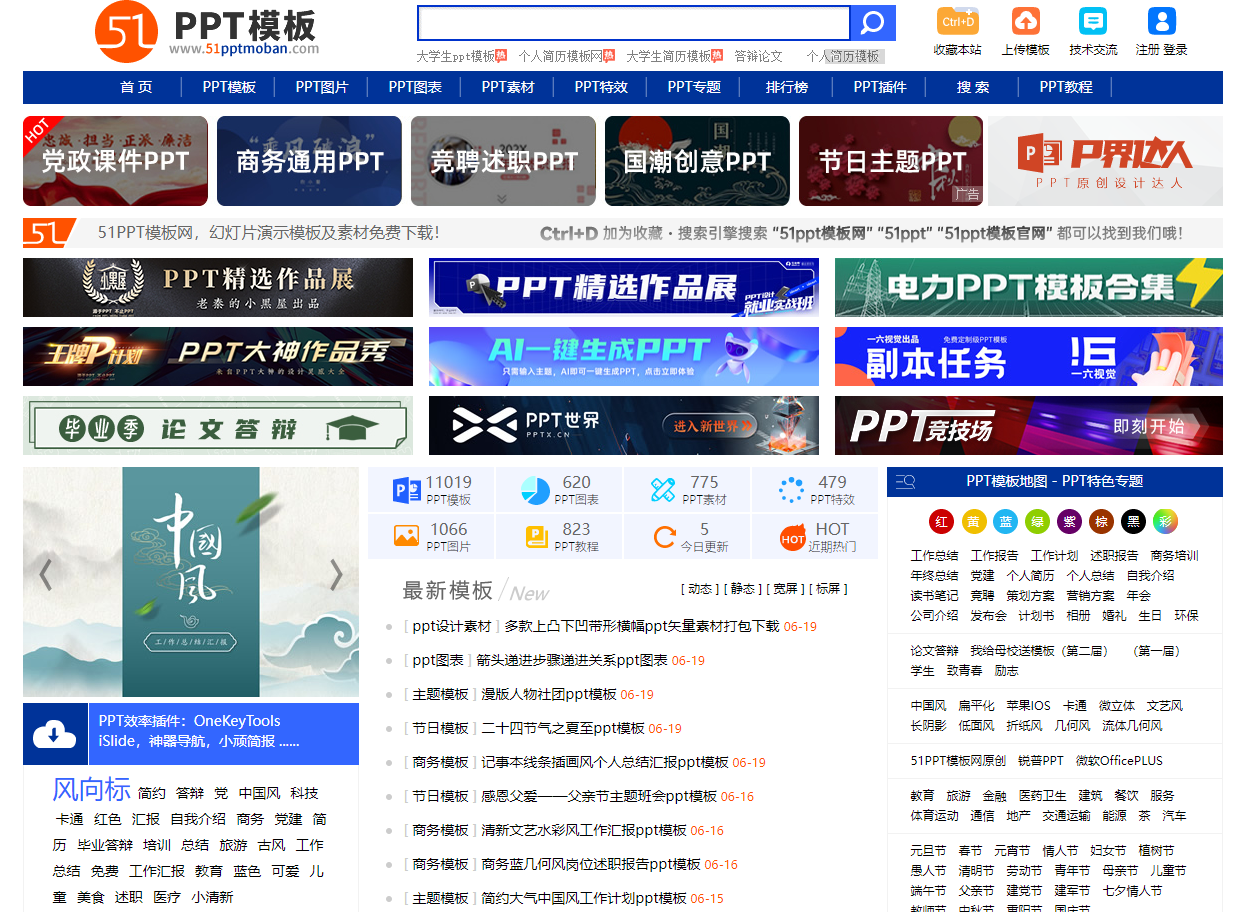Click the HOT 近期热门 icon
This screenshot has width=1237, height=912.
pyautogui.click(x=793, y=538)
